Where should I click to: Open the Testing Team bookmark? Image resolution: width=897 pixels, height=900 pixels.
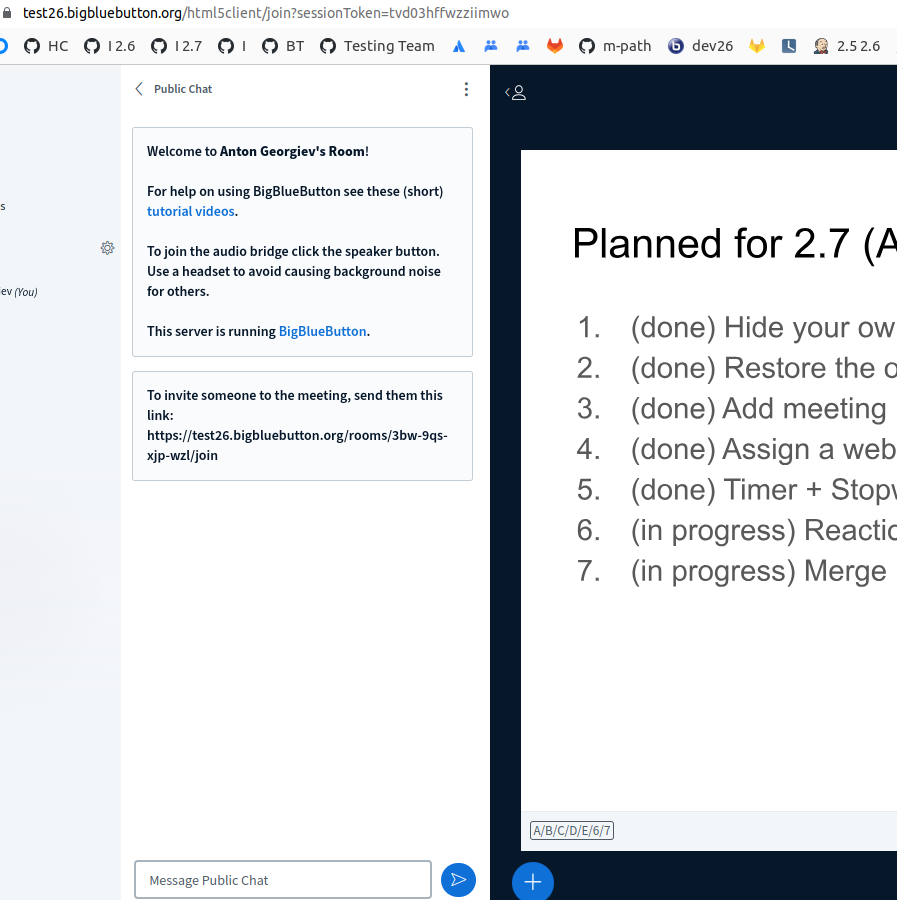click(x=377, y=45)
